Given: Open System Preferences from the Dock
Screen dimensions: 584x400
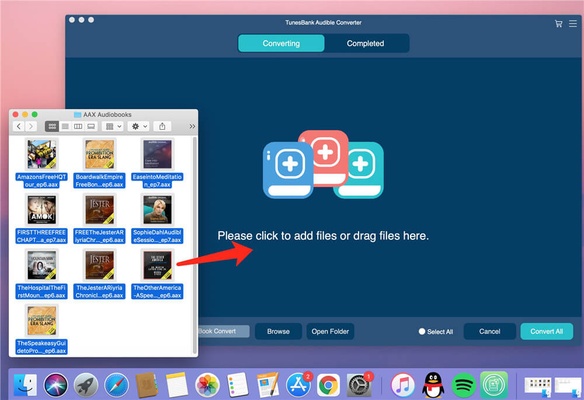Looking at the screenshot, I should (359, 385).
